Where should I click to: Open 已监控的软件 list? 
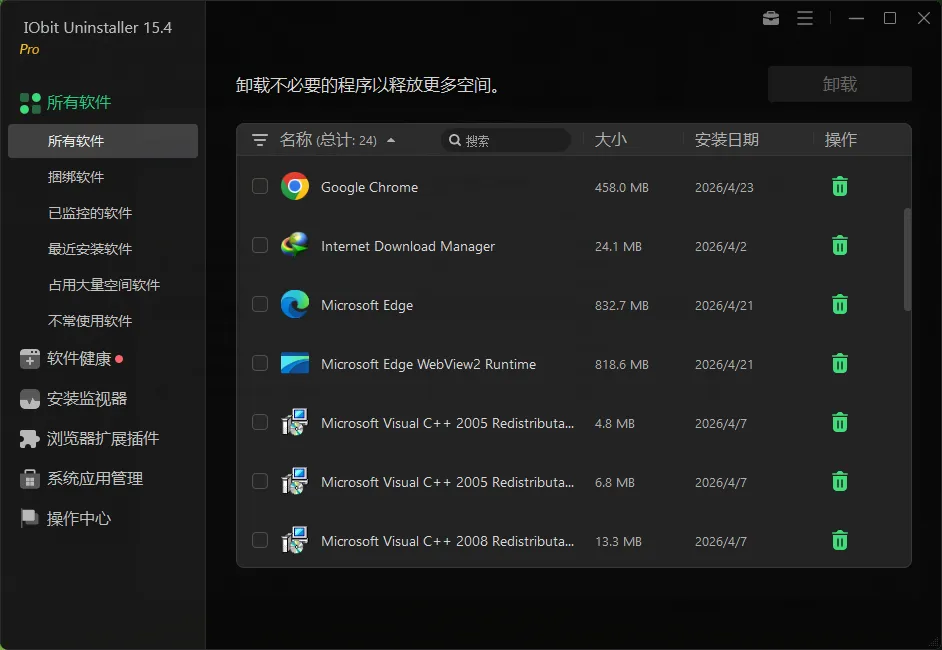(90, 213)
